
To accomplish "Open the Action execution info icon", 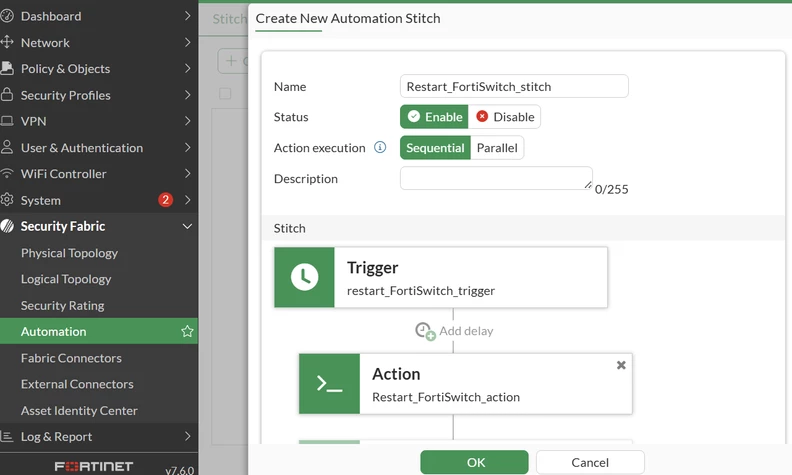I will coord(380,147).
